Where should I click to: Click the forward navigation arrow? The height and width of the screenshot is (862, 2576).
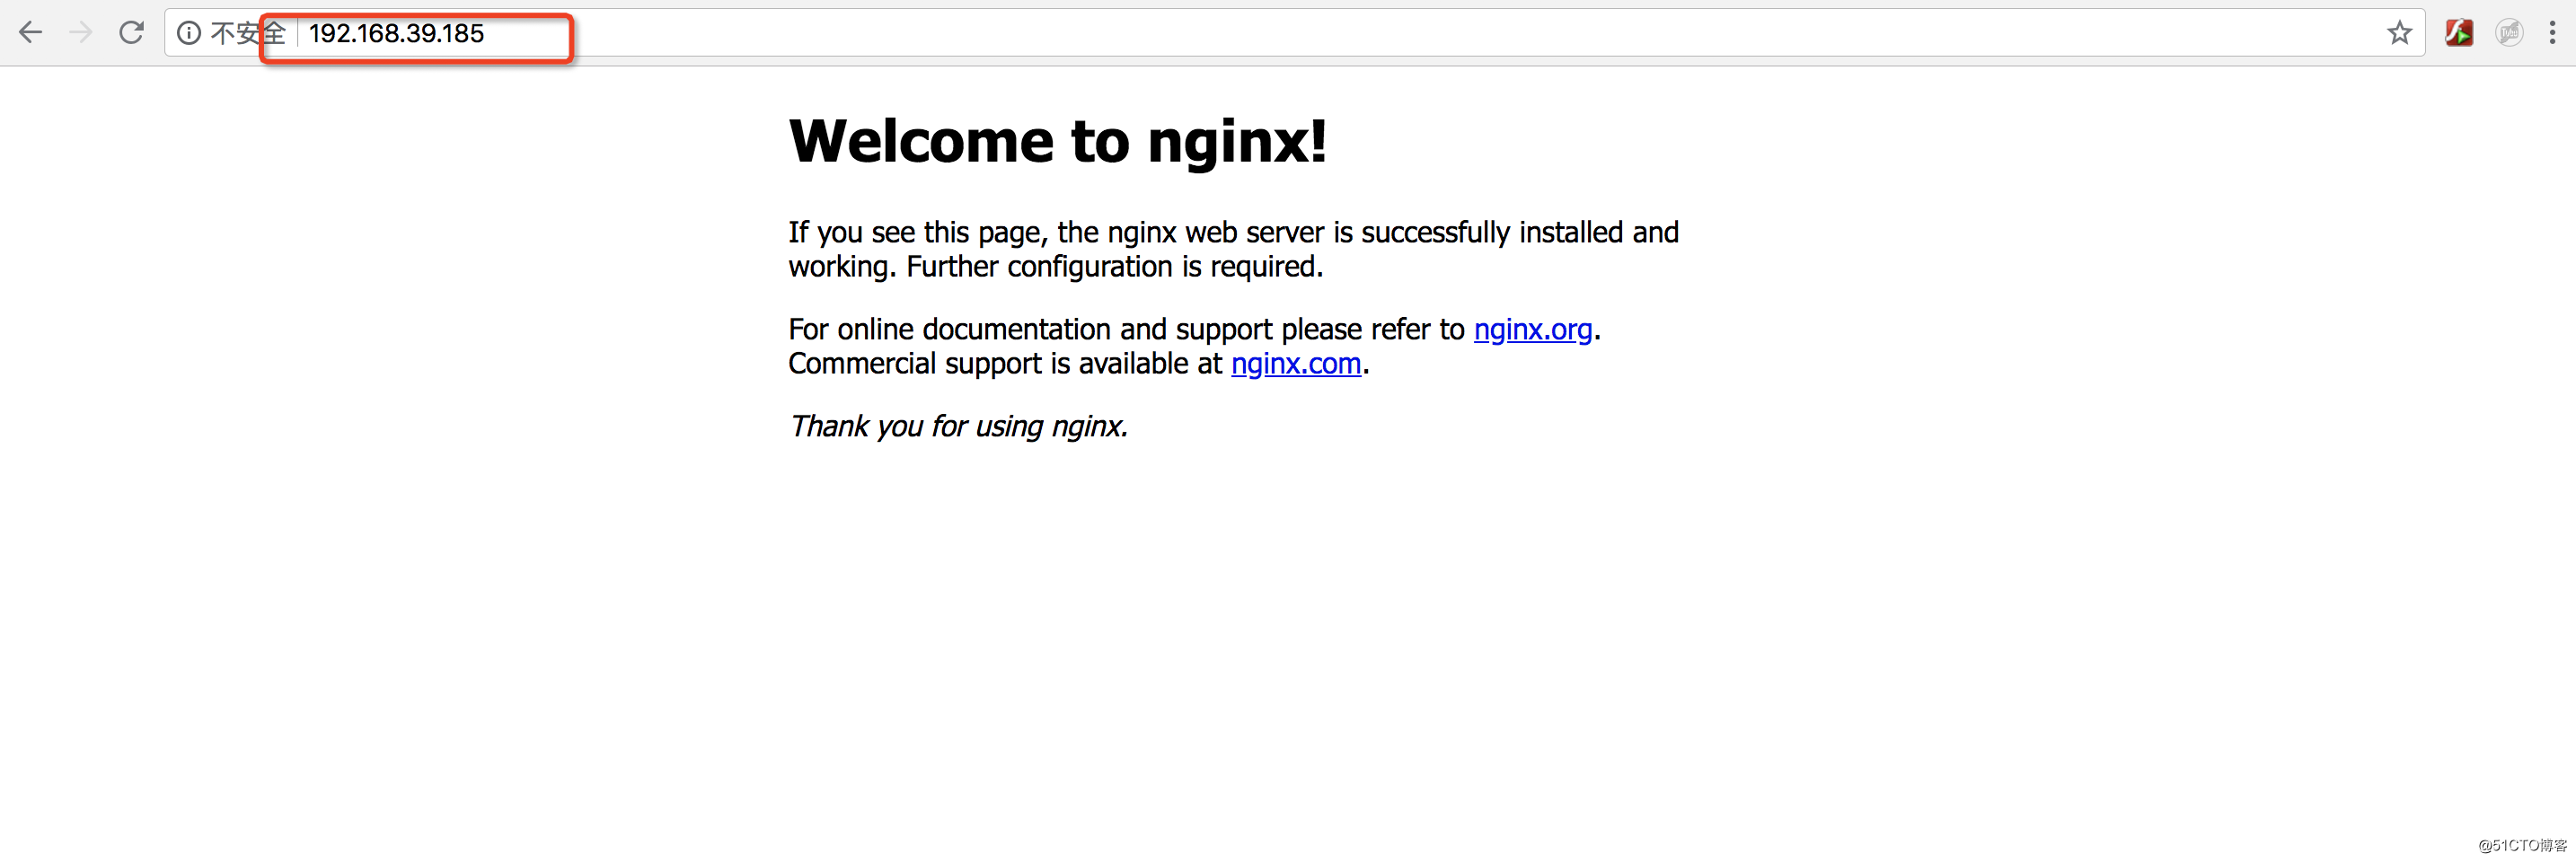click(x=81, y=33)
